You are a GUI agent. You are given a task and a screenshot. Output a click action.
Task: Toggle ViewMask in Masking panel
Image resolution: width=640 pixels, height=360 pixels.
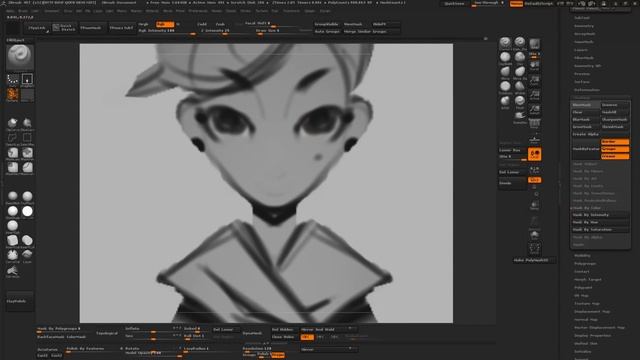(x=586, y=105)
